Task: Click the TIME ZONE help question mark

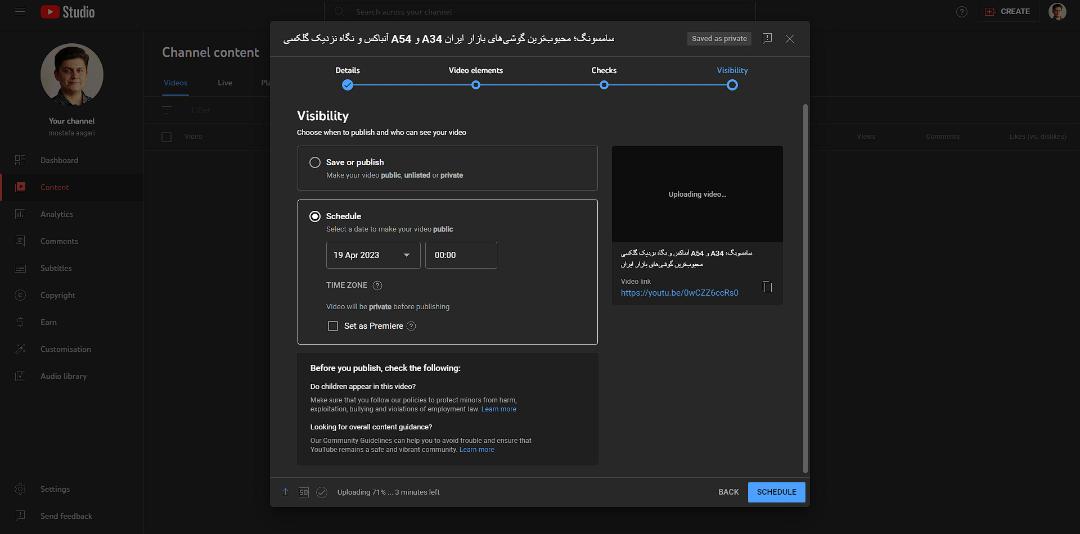Action: [377, 285]
